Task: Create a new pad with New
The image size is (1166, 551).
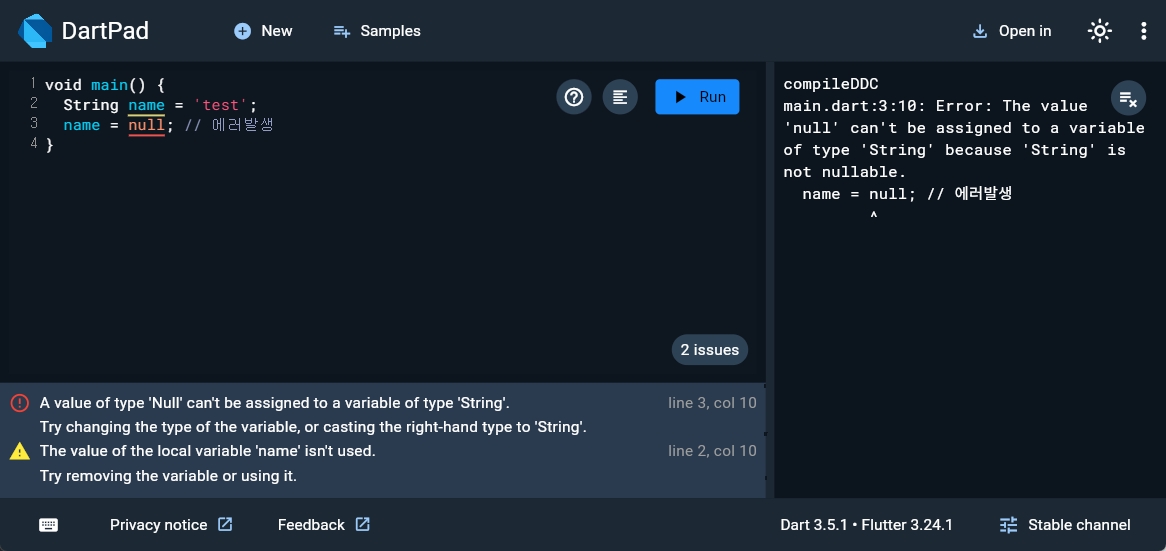Action: pyautogui.click(x=263, y=31)
